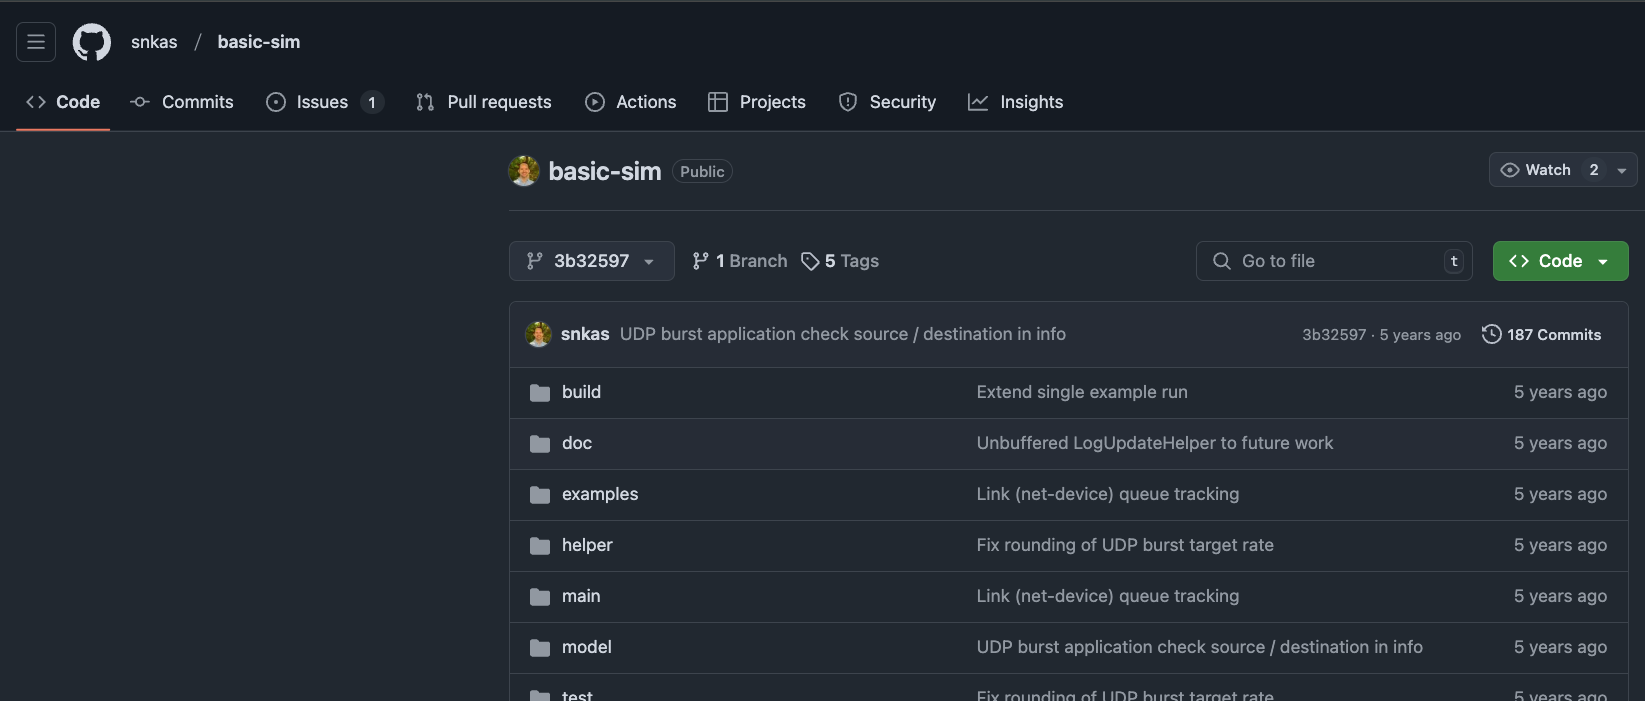The height and width of the screenshot is (701, 1645).
Task: Open the snkas owner profile link
Action: click(154, 42)
